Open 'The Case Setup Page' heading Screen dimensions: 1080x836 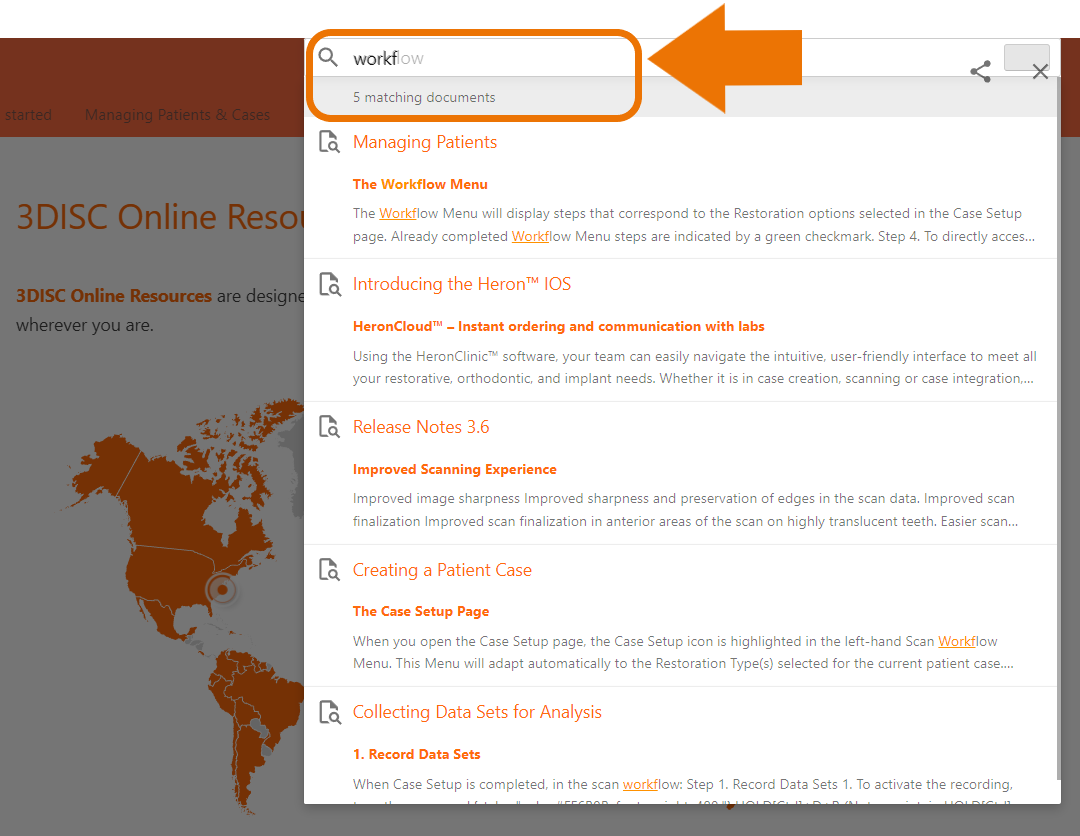[x=421, y=612]
